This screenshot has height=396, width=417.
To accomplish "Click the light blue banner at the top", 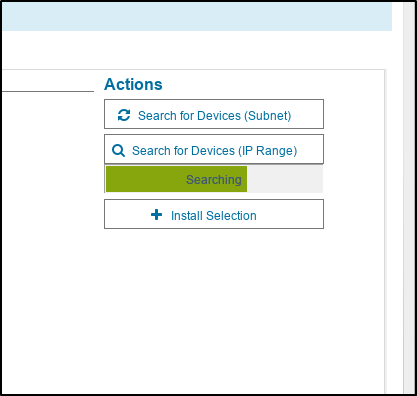I will 197,17.
